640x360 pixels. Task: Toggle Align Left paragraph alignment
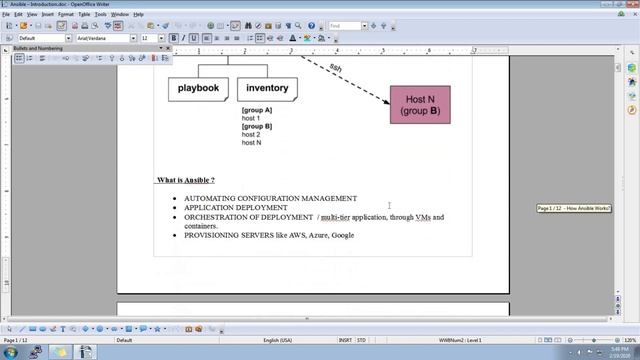tap(207, 38)
